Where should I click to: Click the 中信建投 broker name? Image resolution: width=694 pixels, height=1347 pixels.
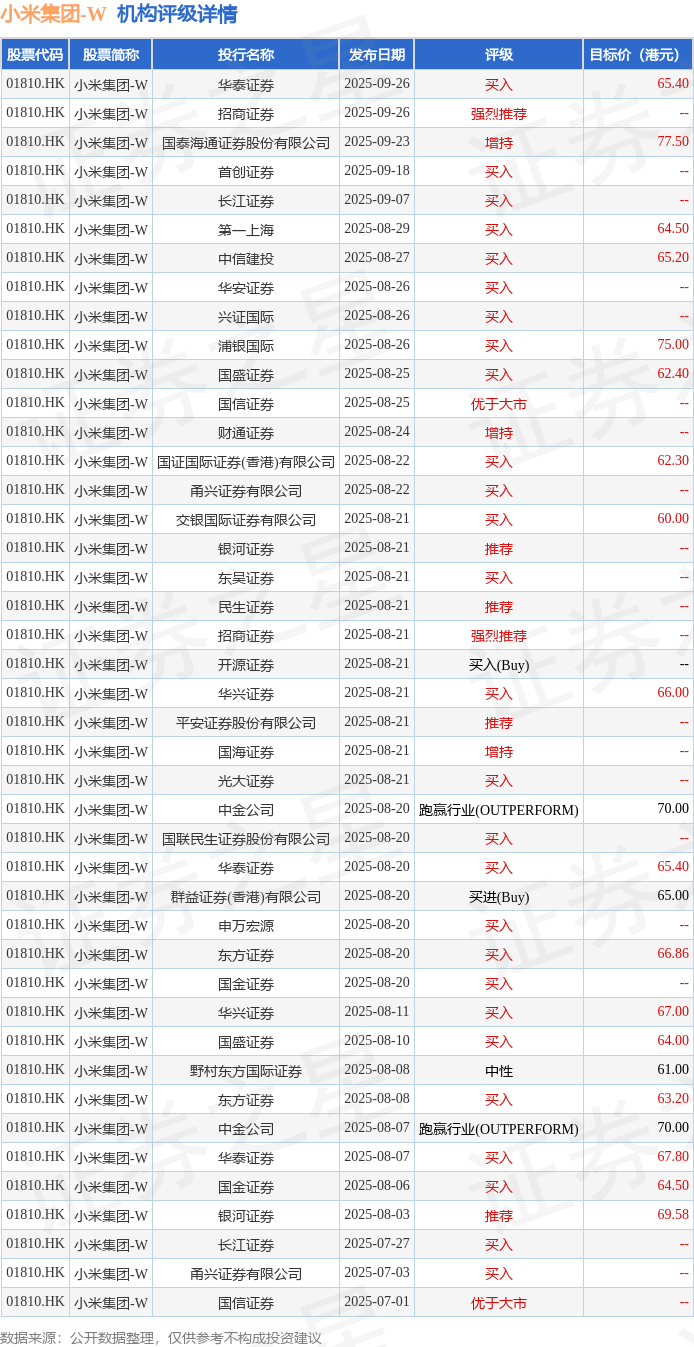tap(246, 259)
